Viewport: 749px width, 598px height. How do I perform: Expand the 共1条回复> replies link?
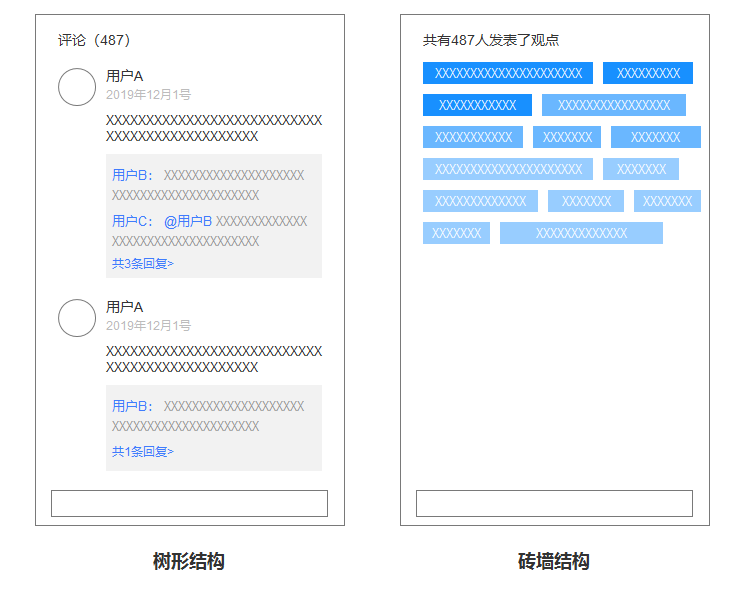coord(143,452)
